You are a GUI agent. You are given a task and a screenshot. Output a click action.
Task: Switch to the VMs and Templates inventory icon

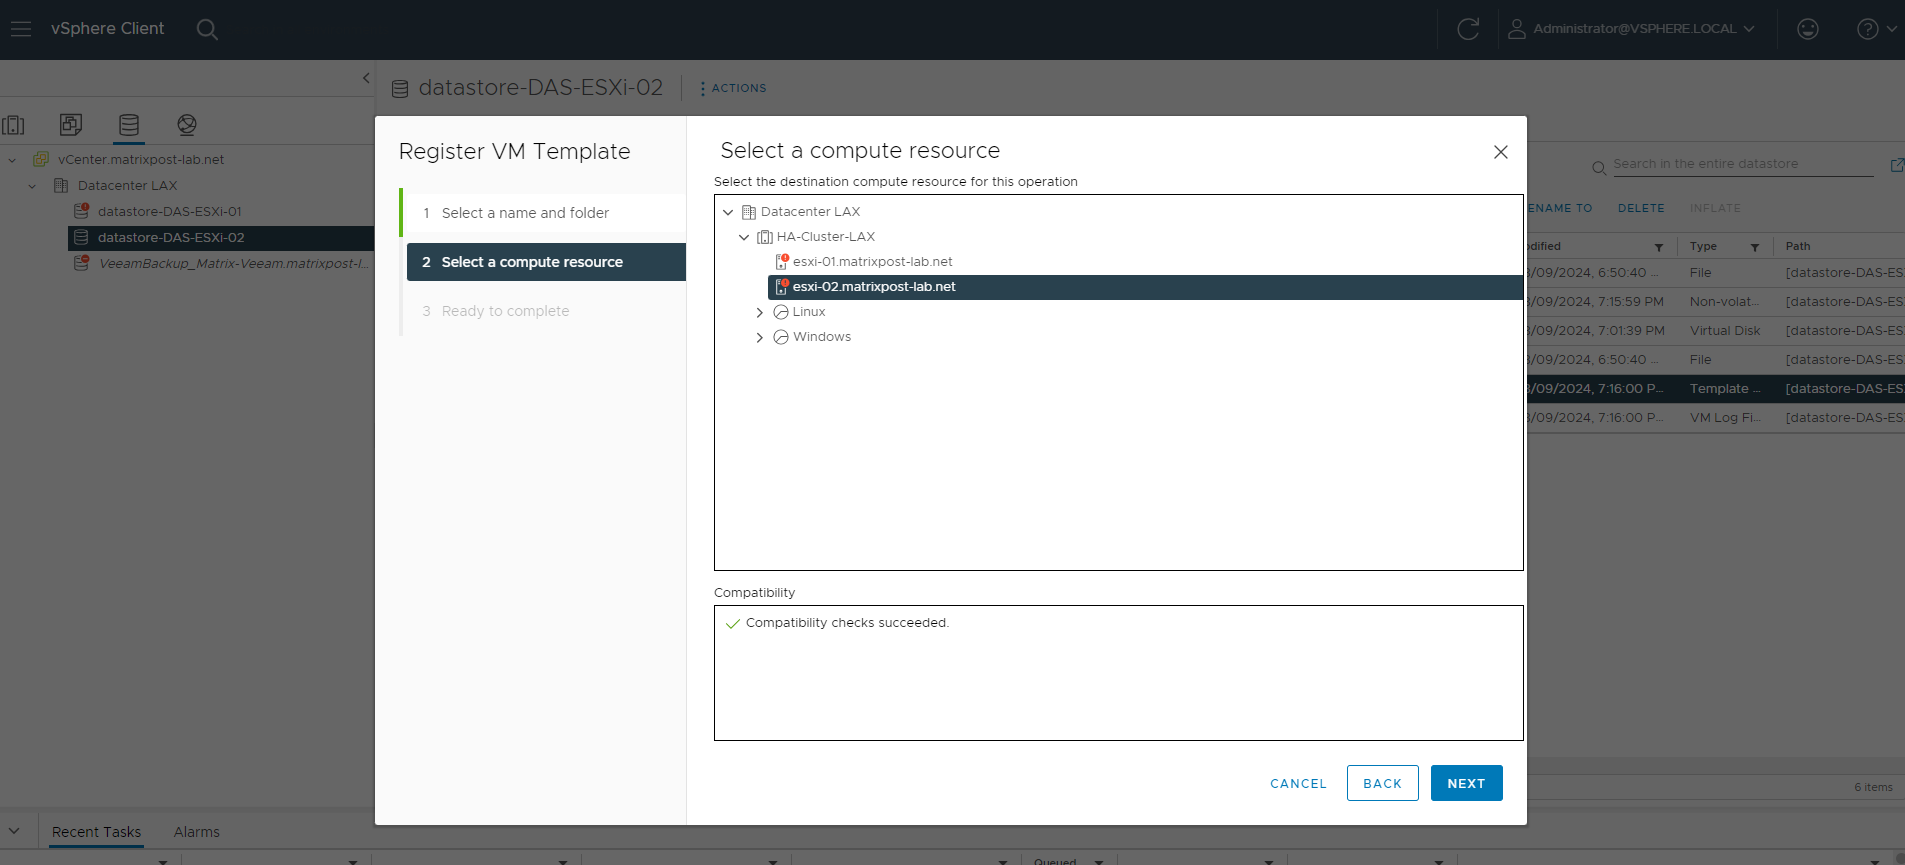[x=71, y=125]
